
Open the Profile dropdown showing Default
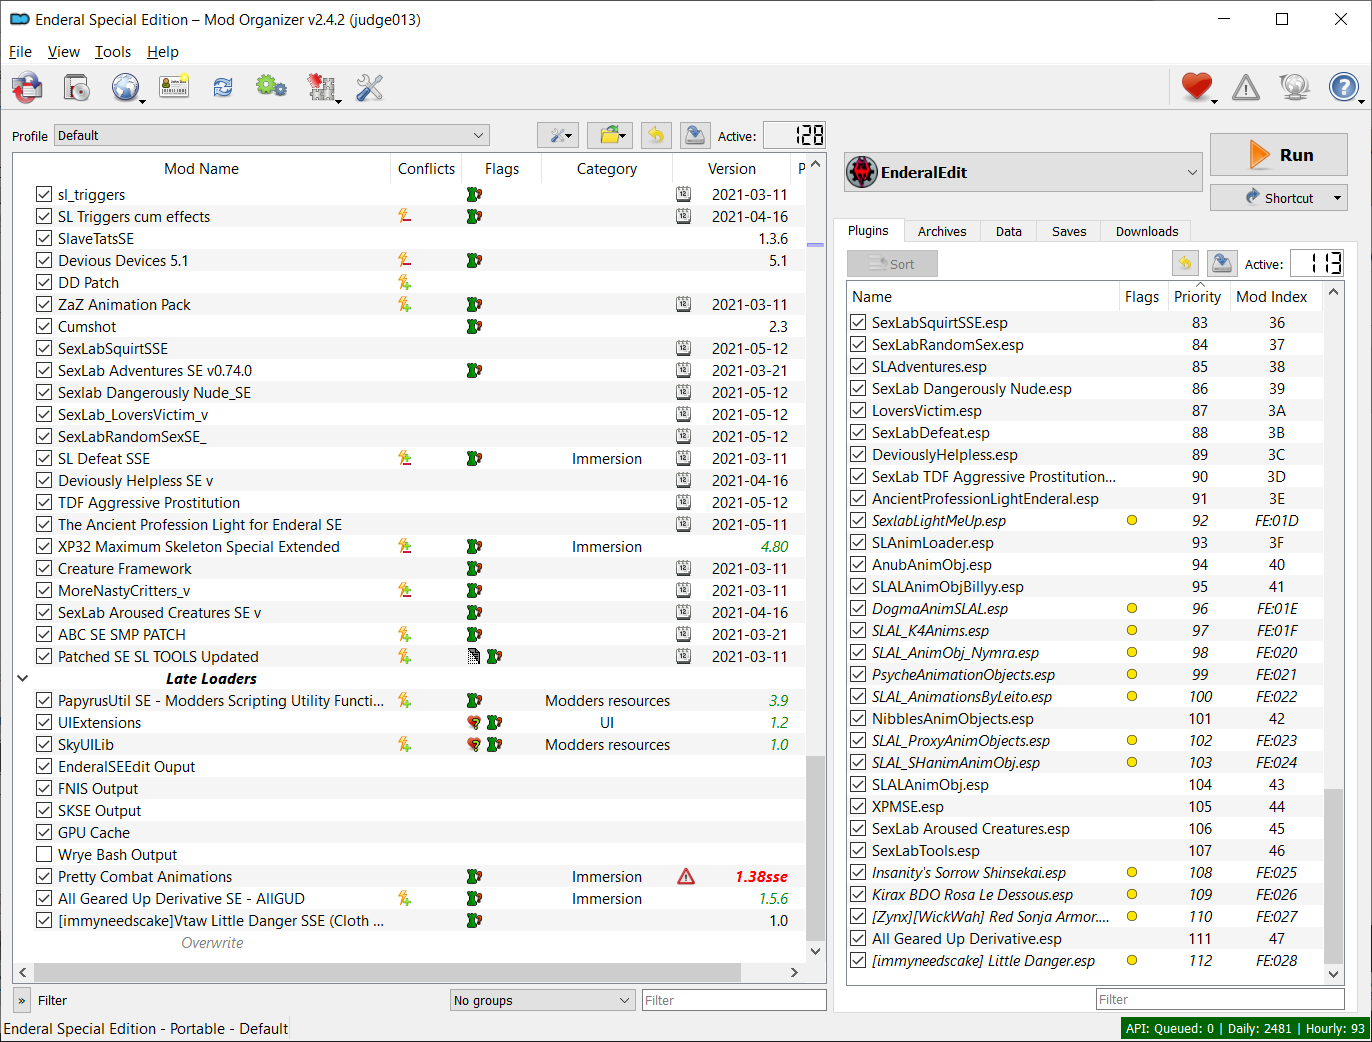click(272, 135)
